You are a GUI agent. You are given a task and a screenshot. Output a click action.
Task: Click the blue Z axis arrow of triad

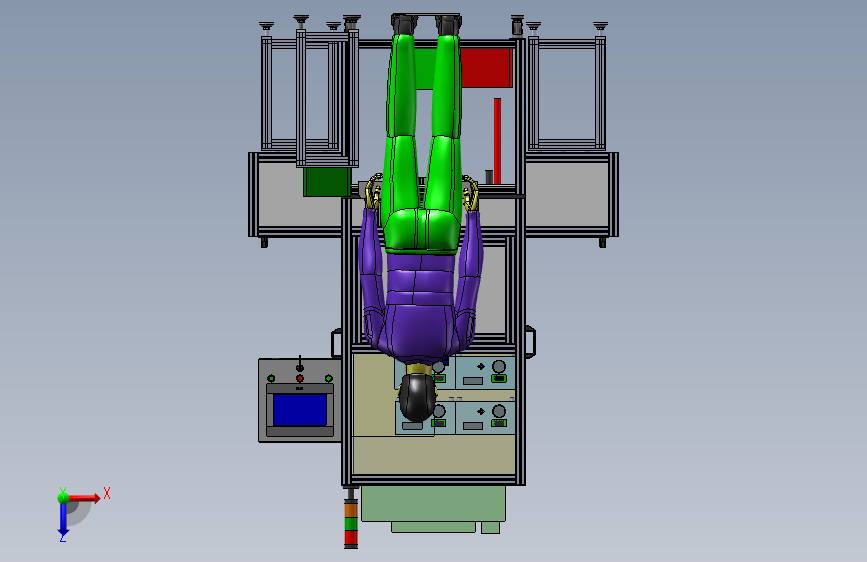tap(63, 520)
